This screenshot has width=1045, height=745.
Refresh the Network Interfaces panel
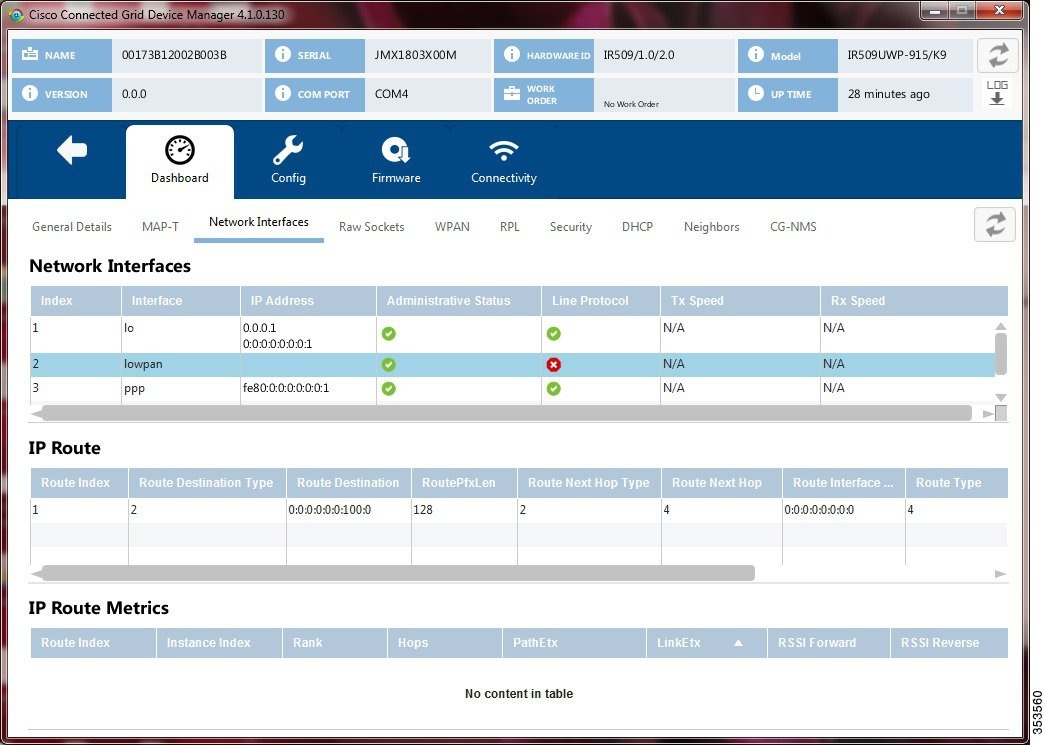pyautogui.click(x=995, y=225)
